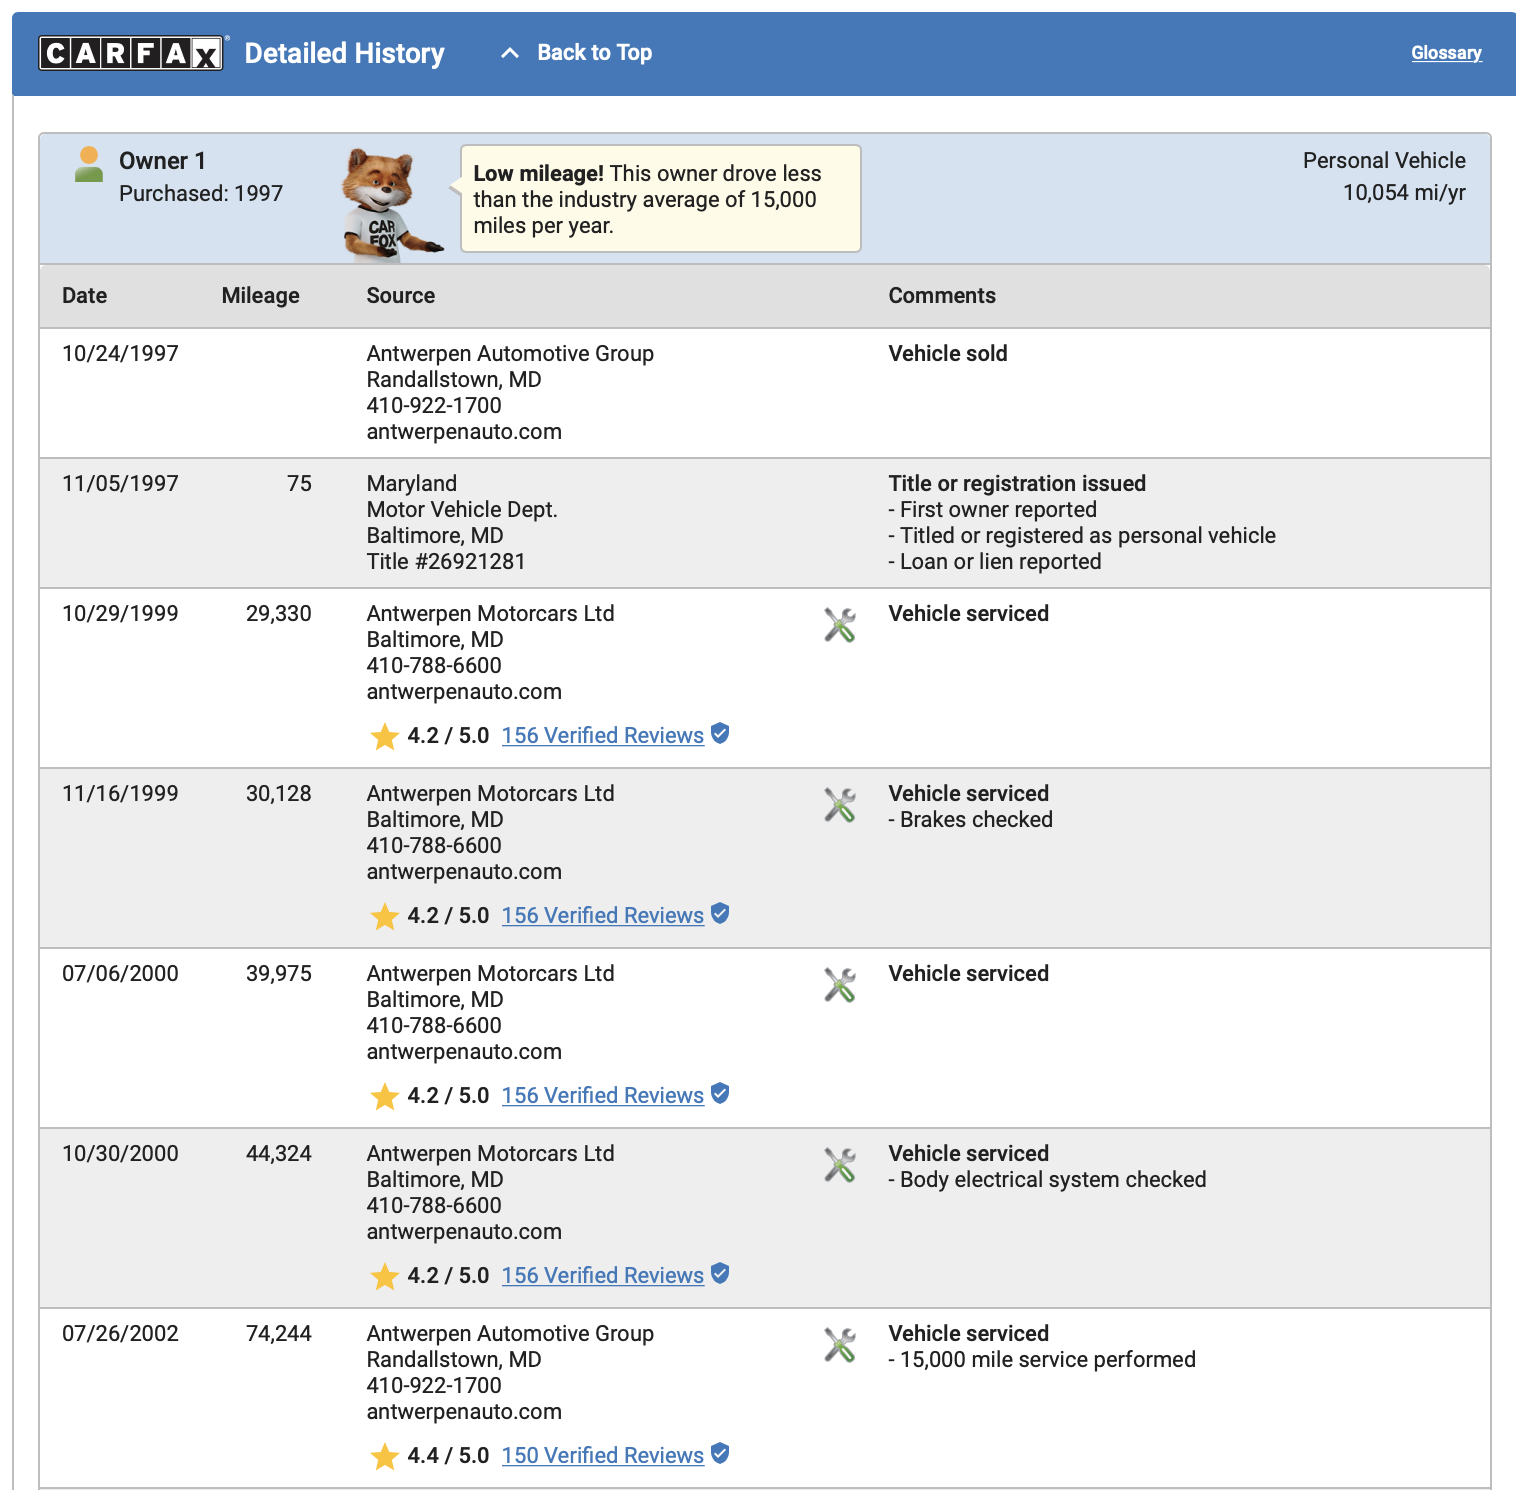Click the wrench icon for 07/06/2000 service

tap(840, 985)
